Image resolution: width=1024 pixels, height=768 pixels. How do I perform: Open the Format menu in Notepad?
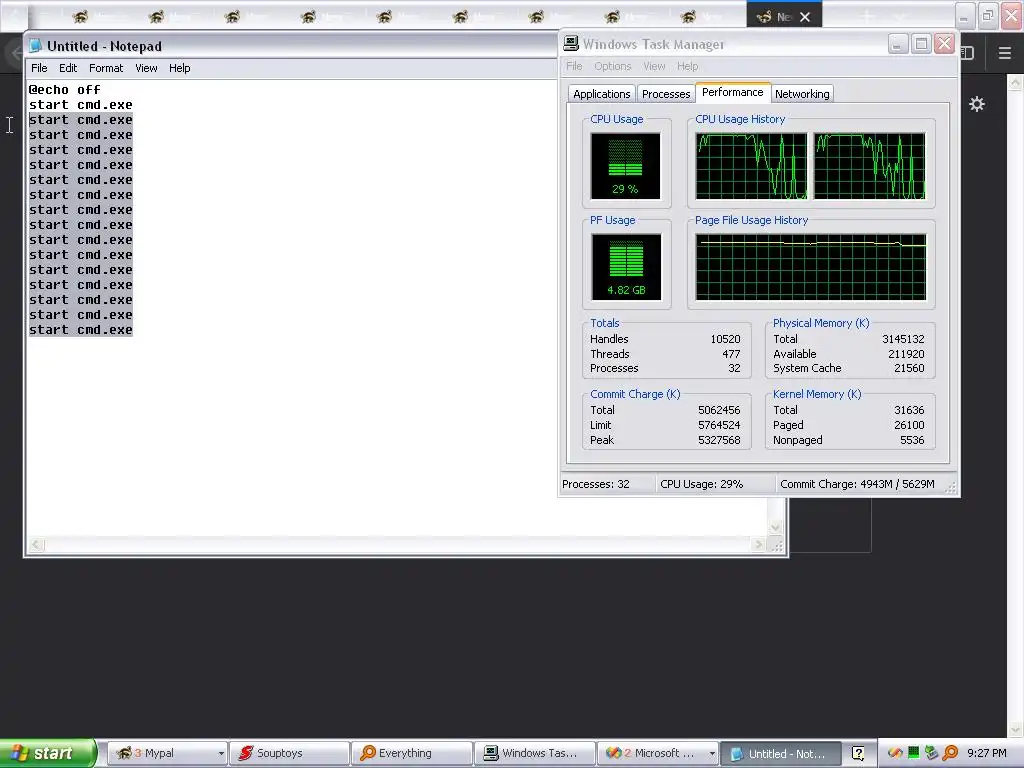coord(106,68)
